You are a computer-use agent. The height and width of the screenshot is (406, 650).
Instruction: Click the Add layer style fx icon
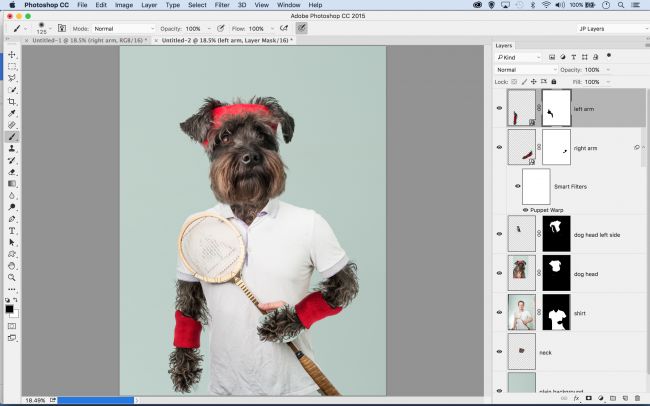click(578, 398)
